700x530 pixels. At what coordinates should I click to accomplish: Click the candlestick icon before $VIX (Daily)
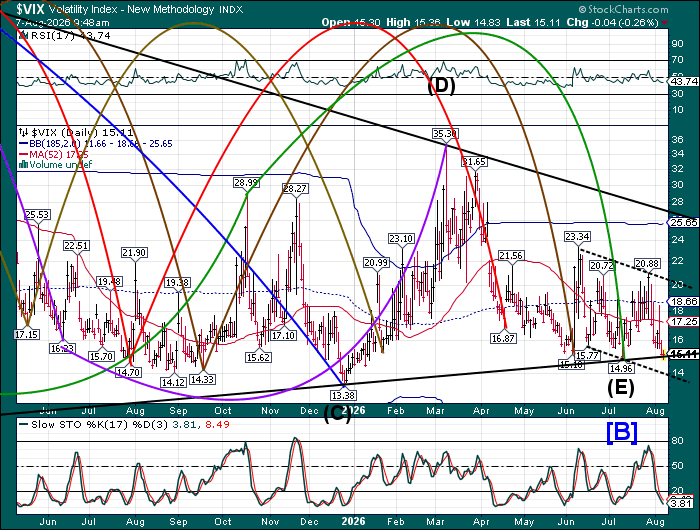click(x=22, y=133)
